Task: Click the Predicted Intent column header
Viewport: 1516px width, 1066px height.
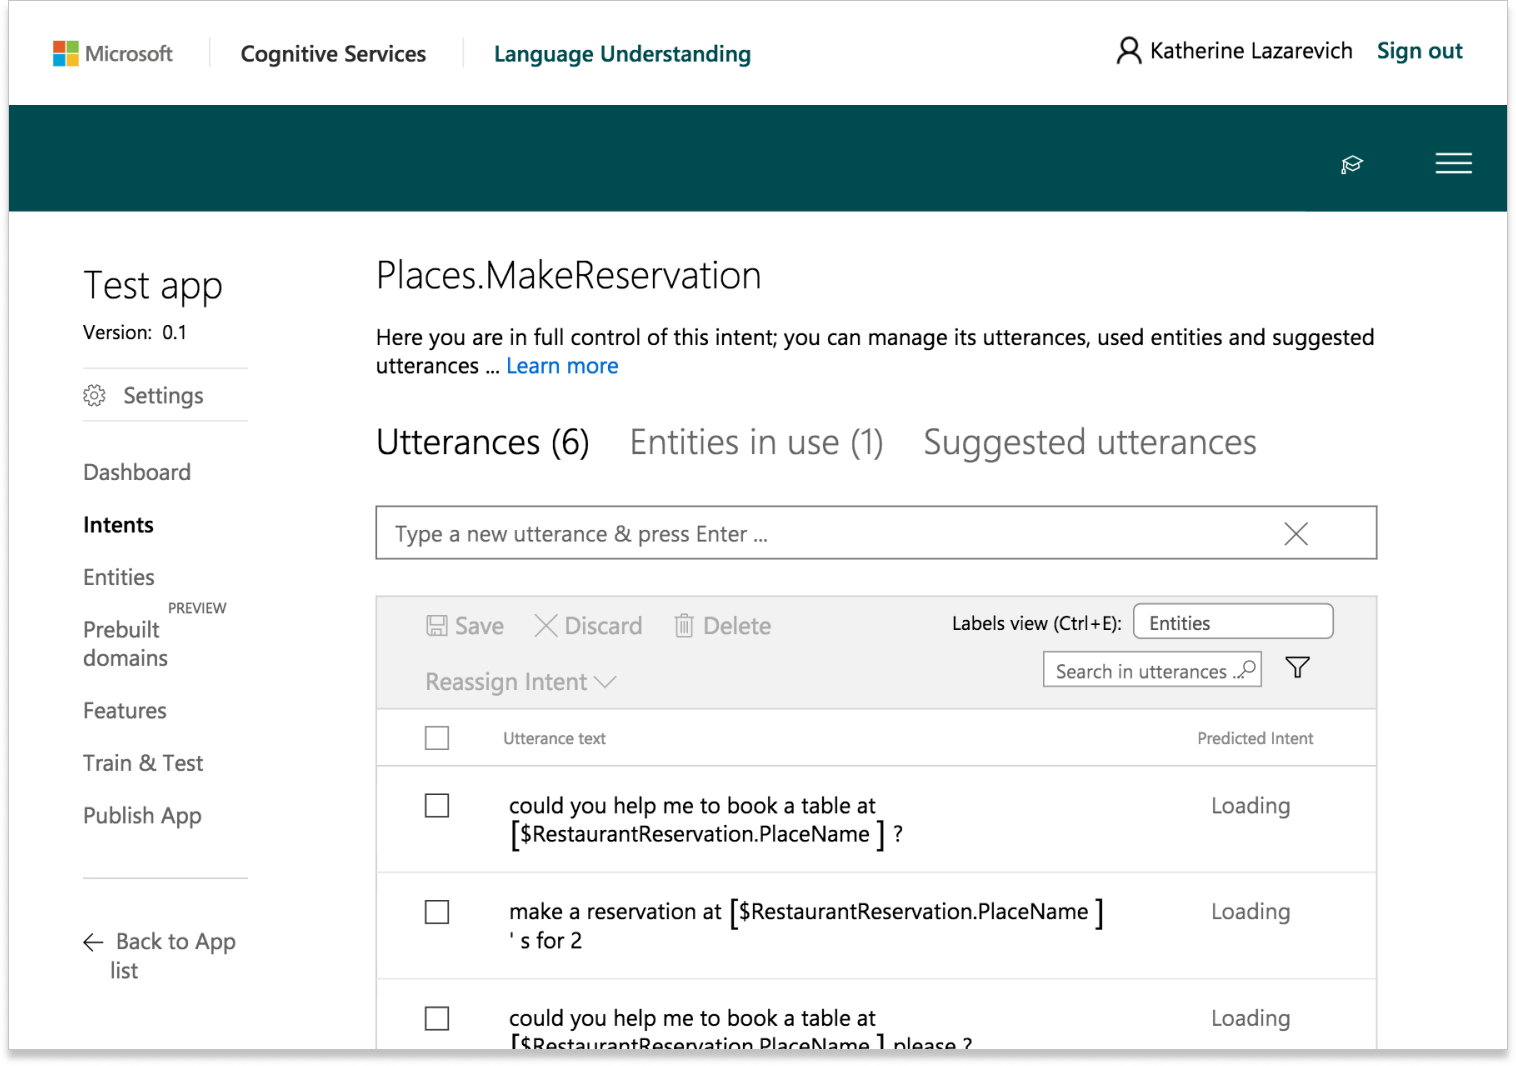Action: click(1255, 738)
